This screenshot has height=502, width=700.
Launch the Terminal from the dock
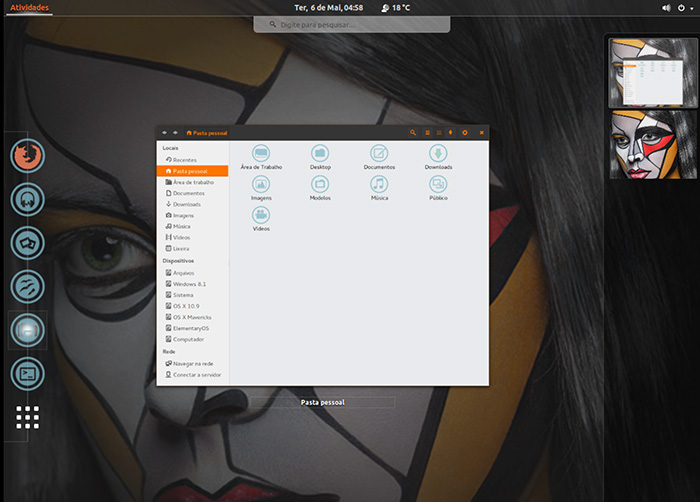[28, 374]
